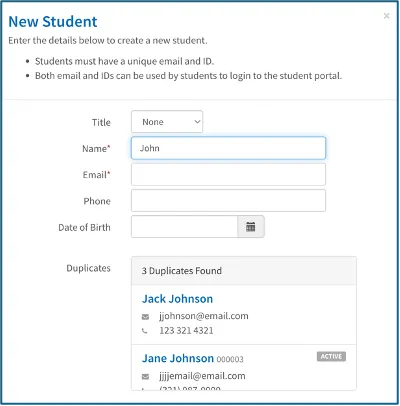Screen dimensions: 400x406
Task: Open the Jane Johnson duplicate record
Action: pyautogui.click(x=178, y=358)
